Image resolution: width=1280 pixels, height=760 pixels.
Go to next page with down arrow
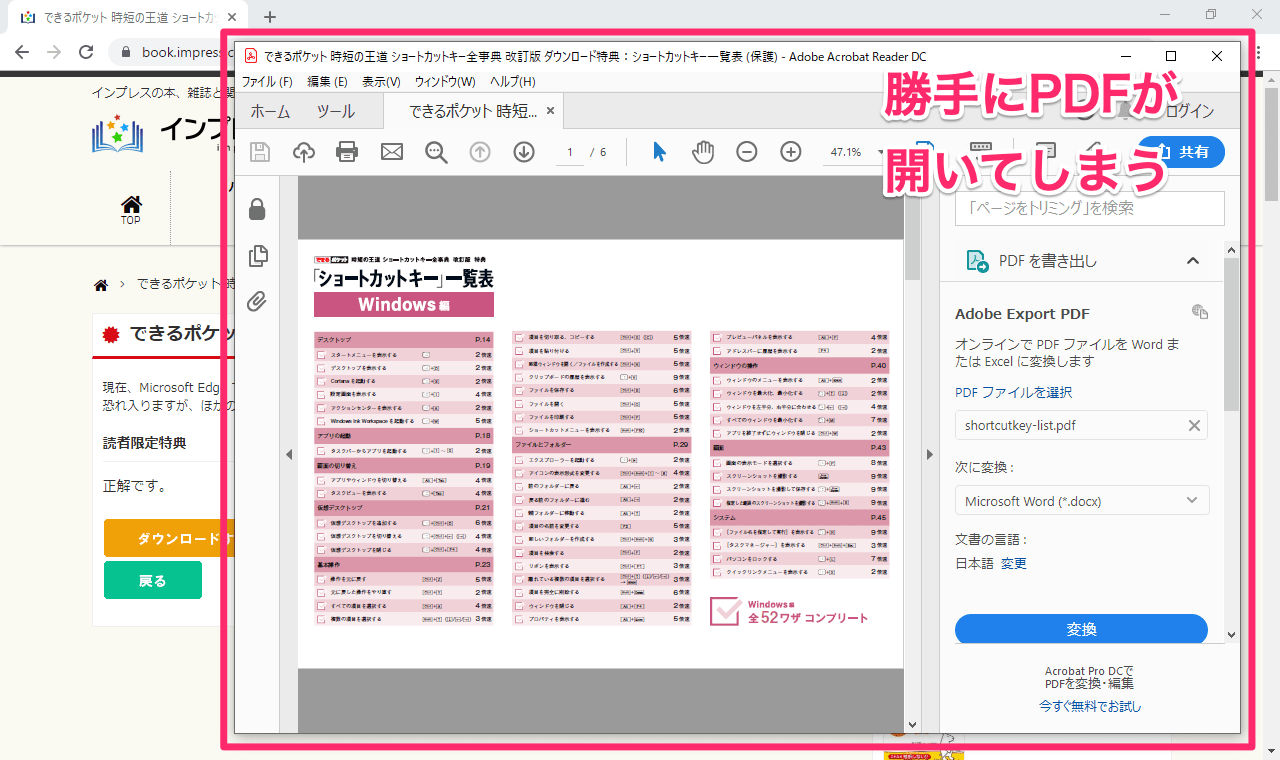tap(524, 152)
